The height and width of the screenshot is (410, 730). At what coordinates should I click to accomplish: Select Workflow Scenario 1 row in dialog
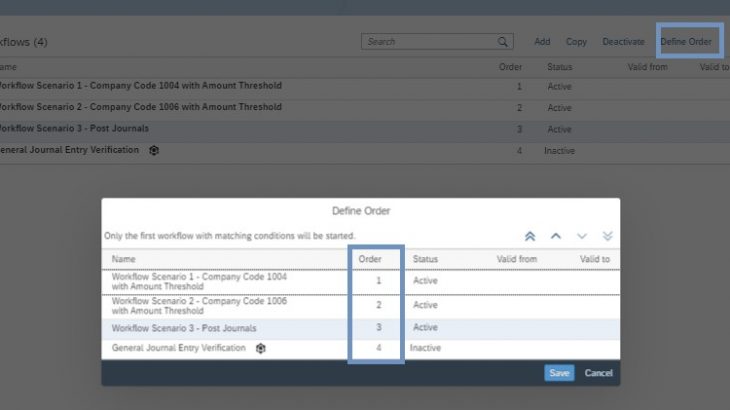[x=361, y=282]
